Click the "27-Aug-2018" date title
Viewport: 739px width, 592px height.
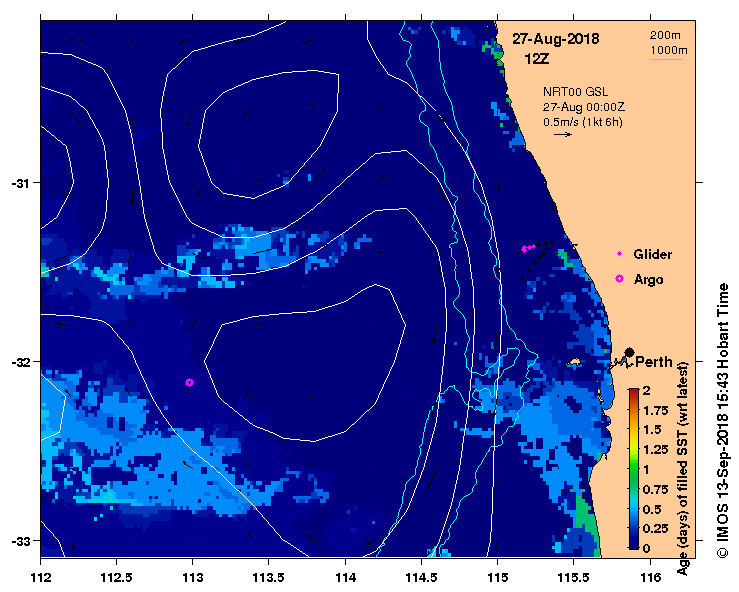coord(556,39)
